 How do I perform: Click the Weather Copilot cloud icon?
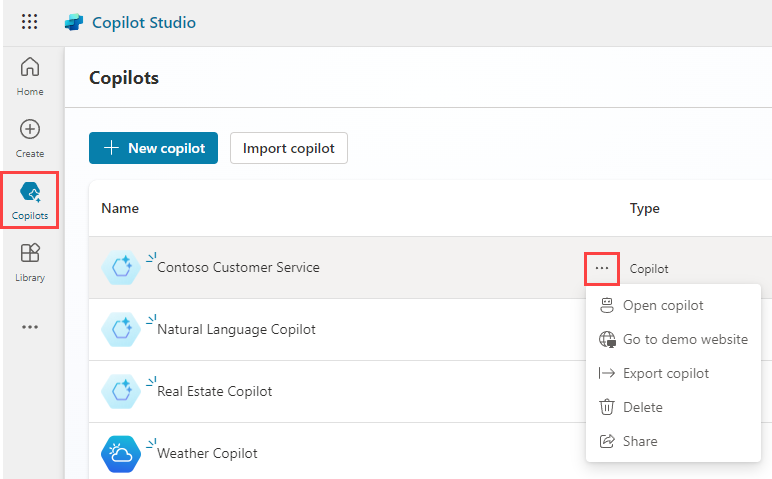(x=121, y=453)
